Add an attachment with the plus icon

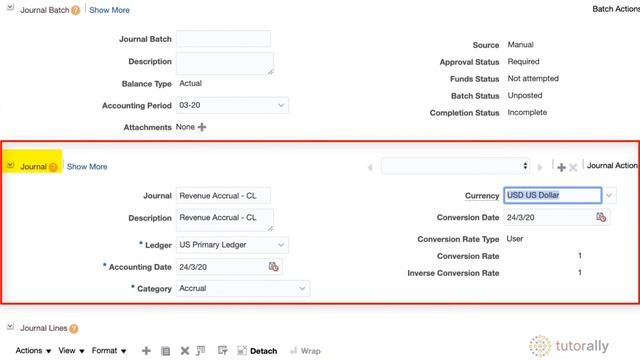coord(202,127)
